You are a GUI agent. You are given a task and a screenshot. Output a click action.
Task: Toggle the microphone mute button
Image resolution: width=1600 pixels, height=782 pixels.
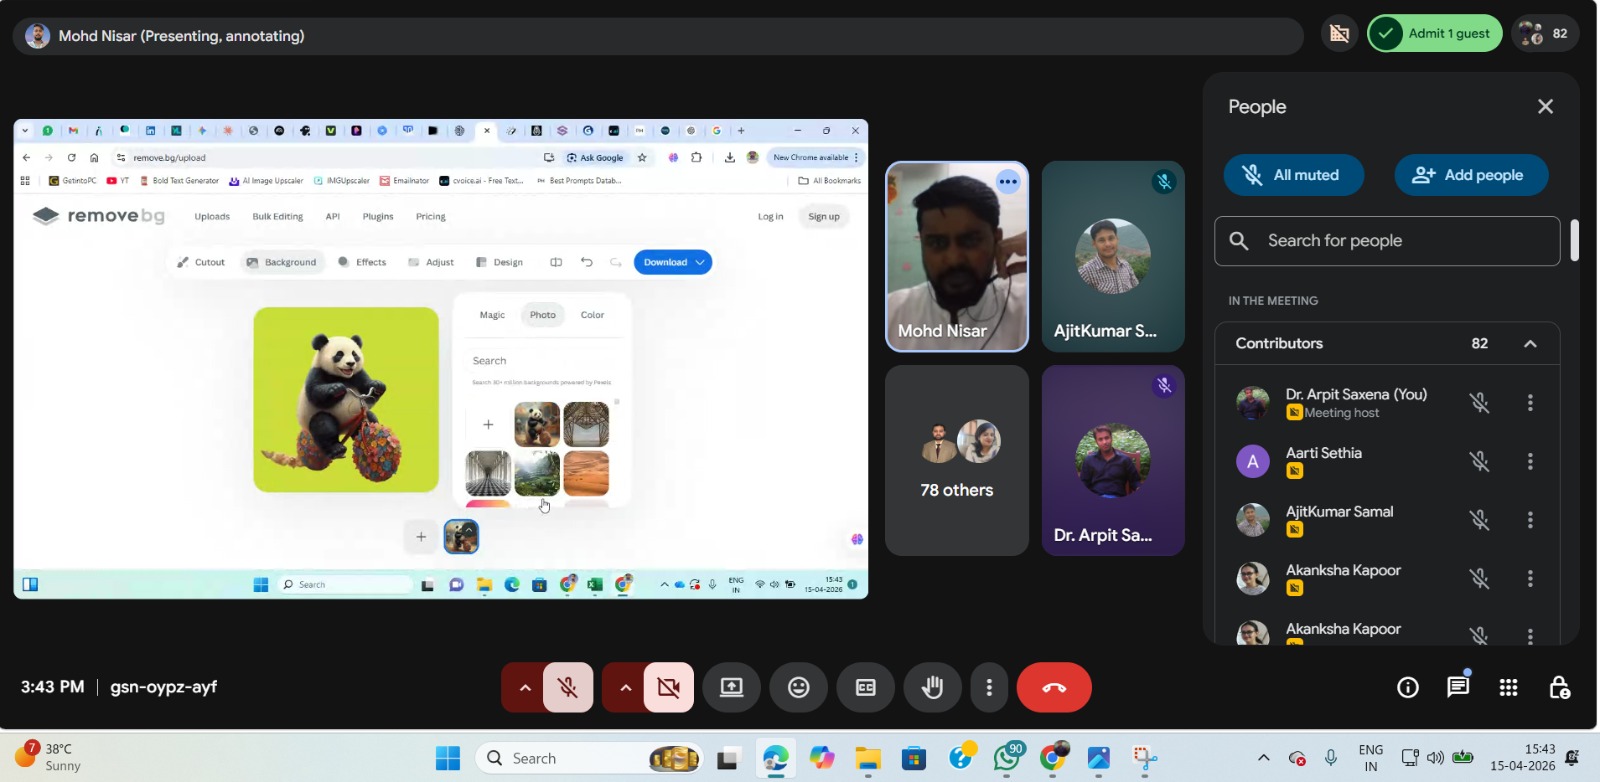568,688
